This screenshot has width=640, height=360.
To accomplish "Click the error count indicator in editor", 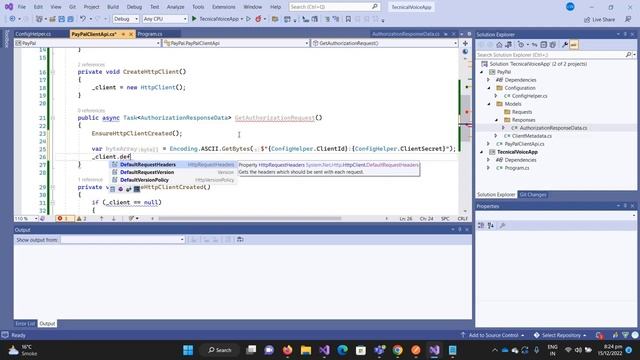I will click(x=64, y=219).
